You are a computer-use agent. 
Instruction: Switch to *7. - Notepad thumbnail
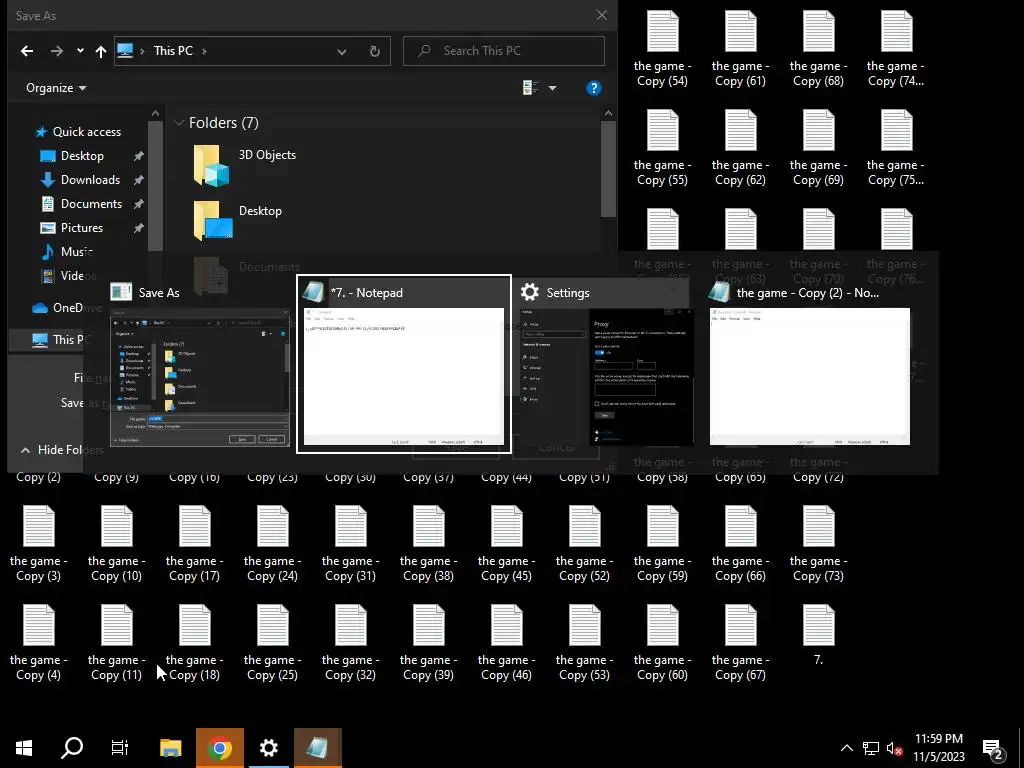pos(404,364)
